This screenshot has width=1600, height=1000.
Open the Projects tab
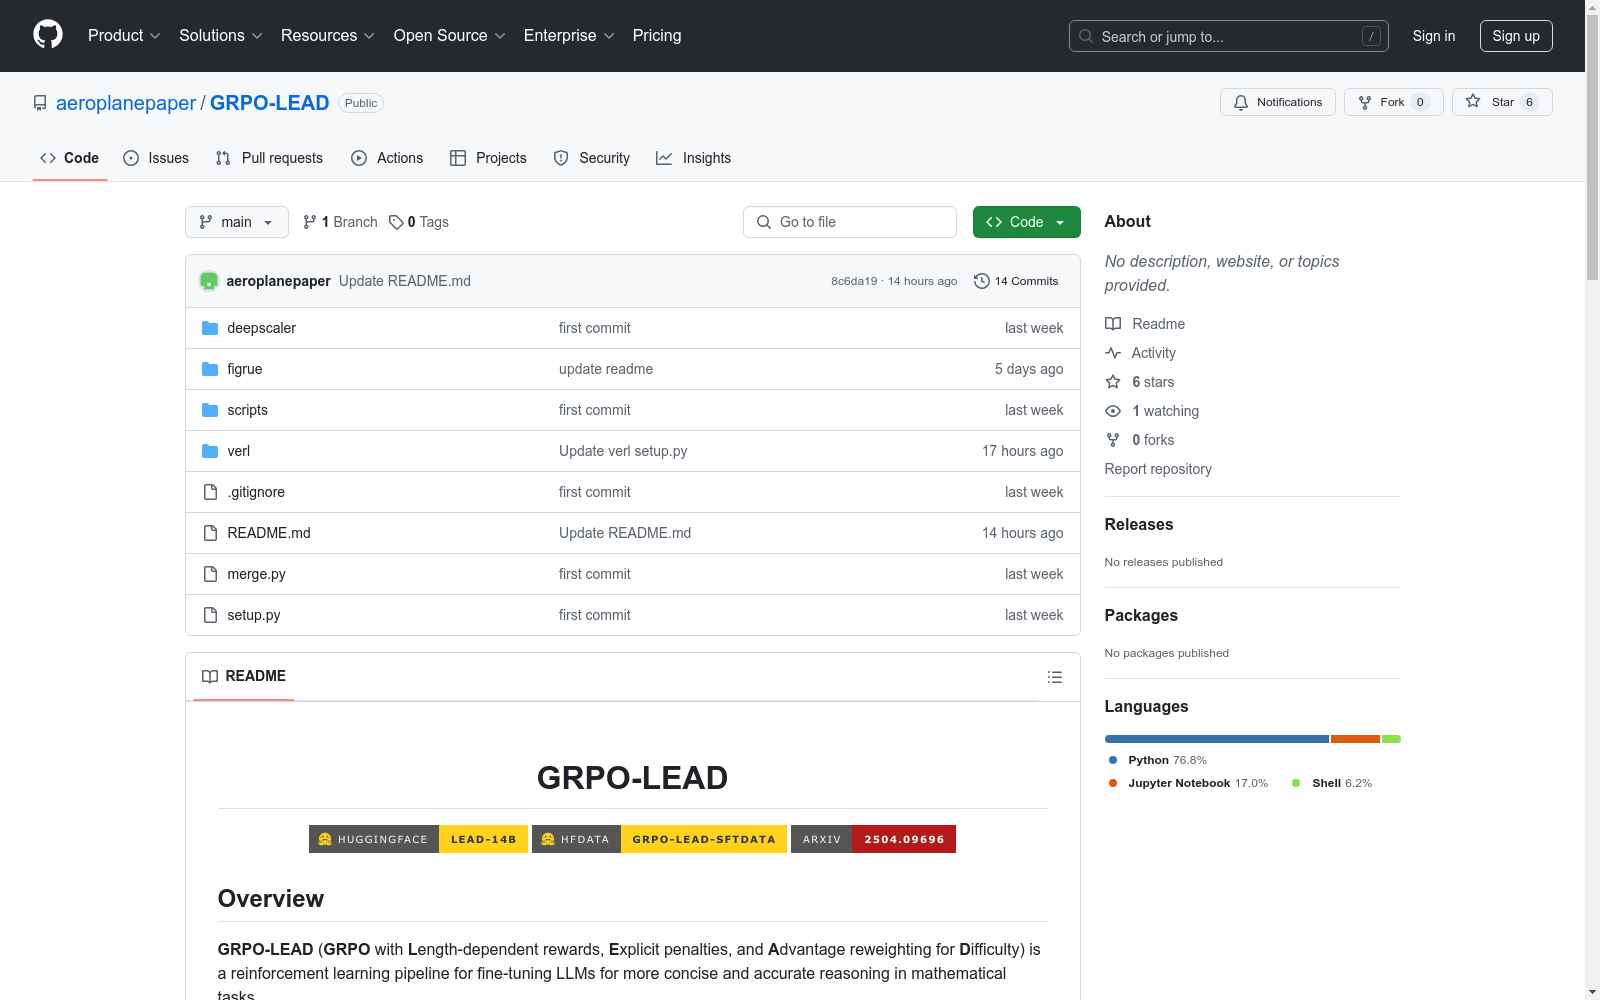(488, 158)
